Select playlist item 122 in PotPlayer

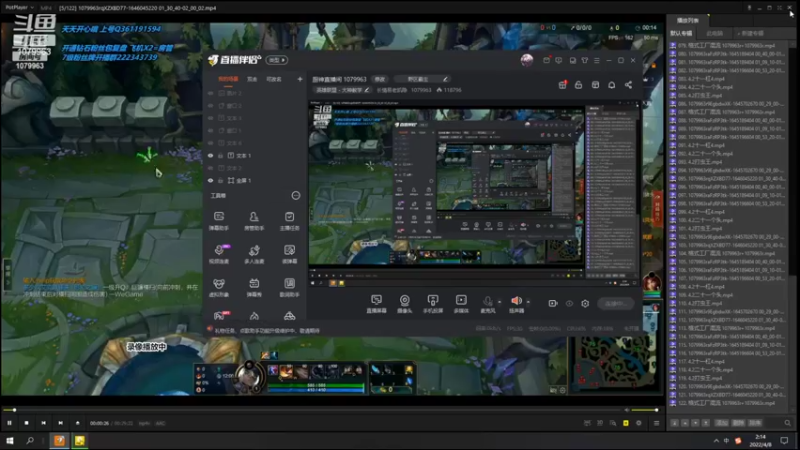pos(726,403)
